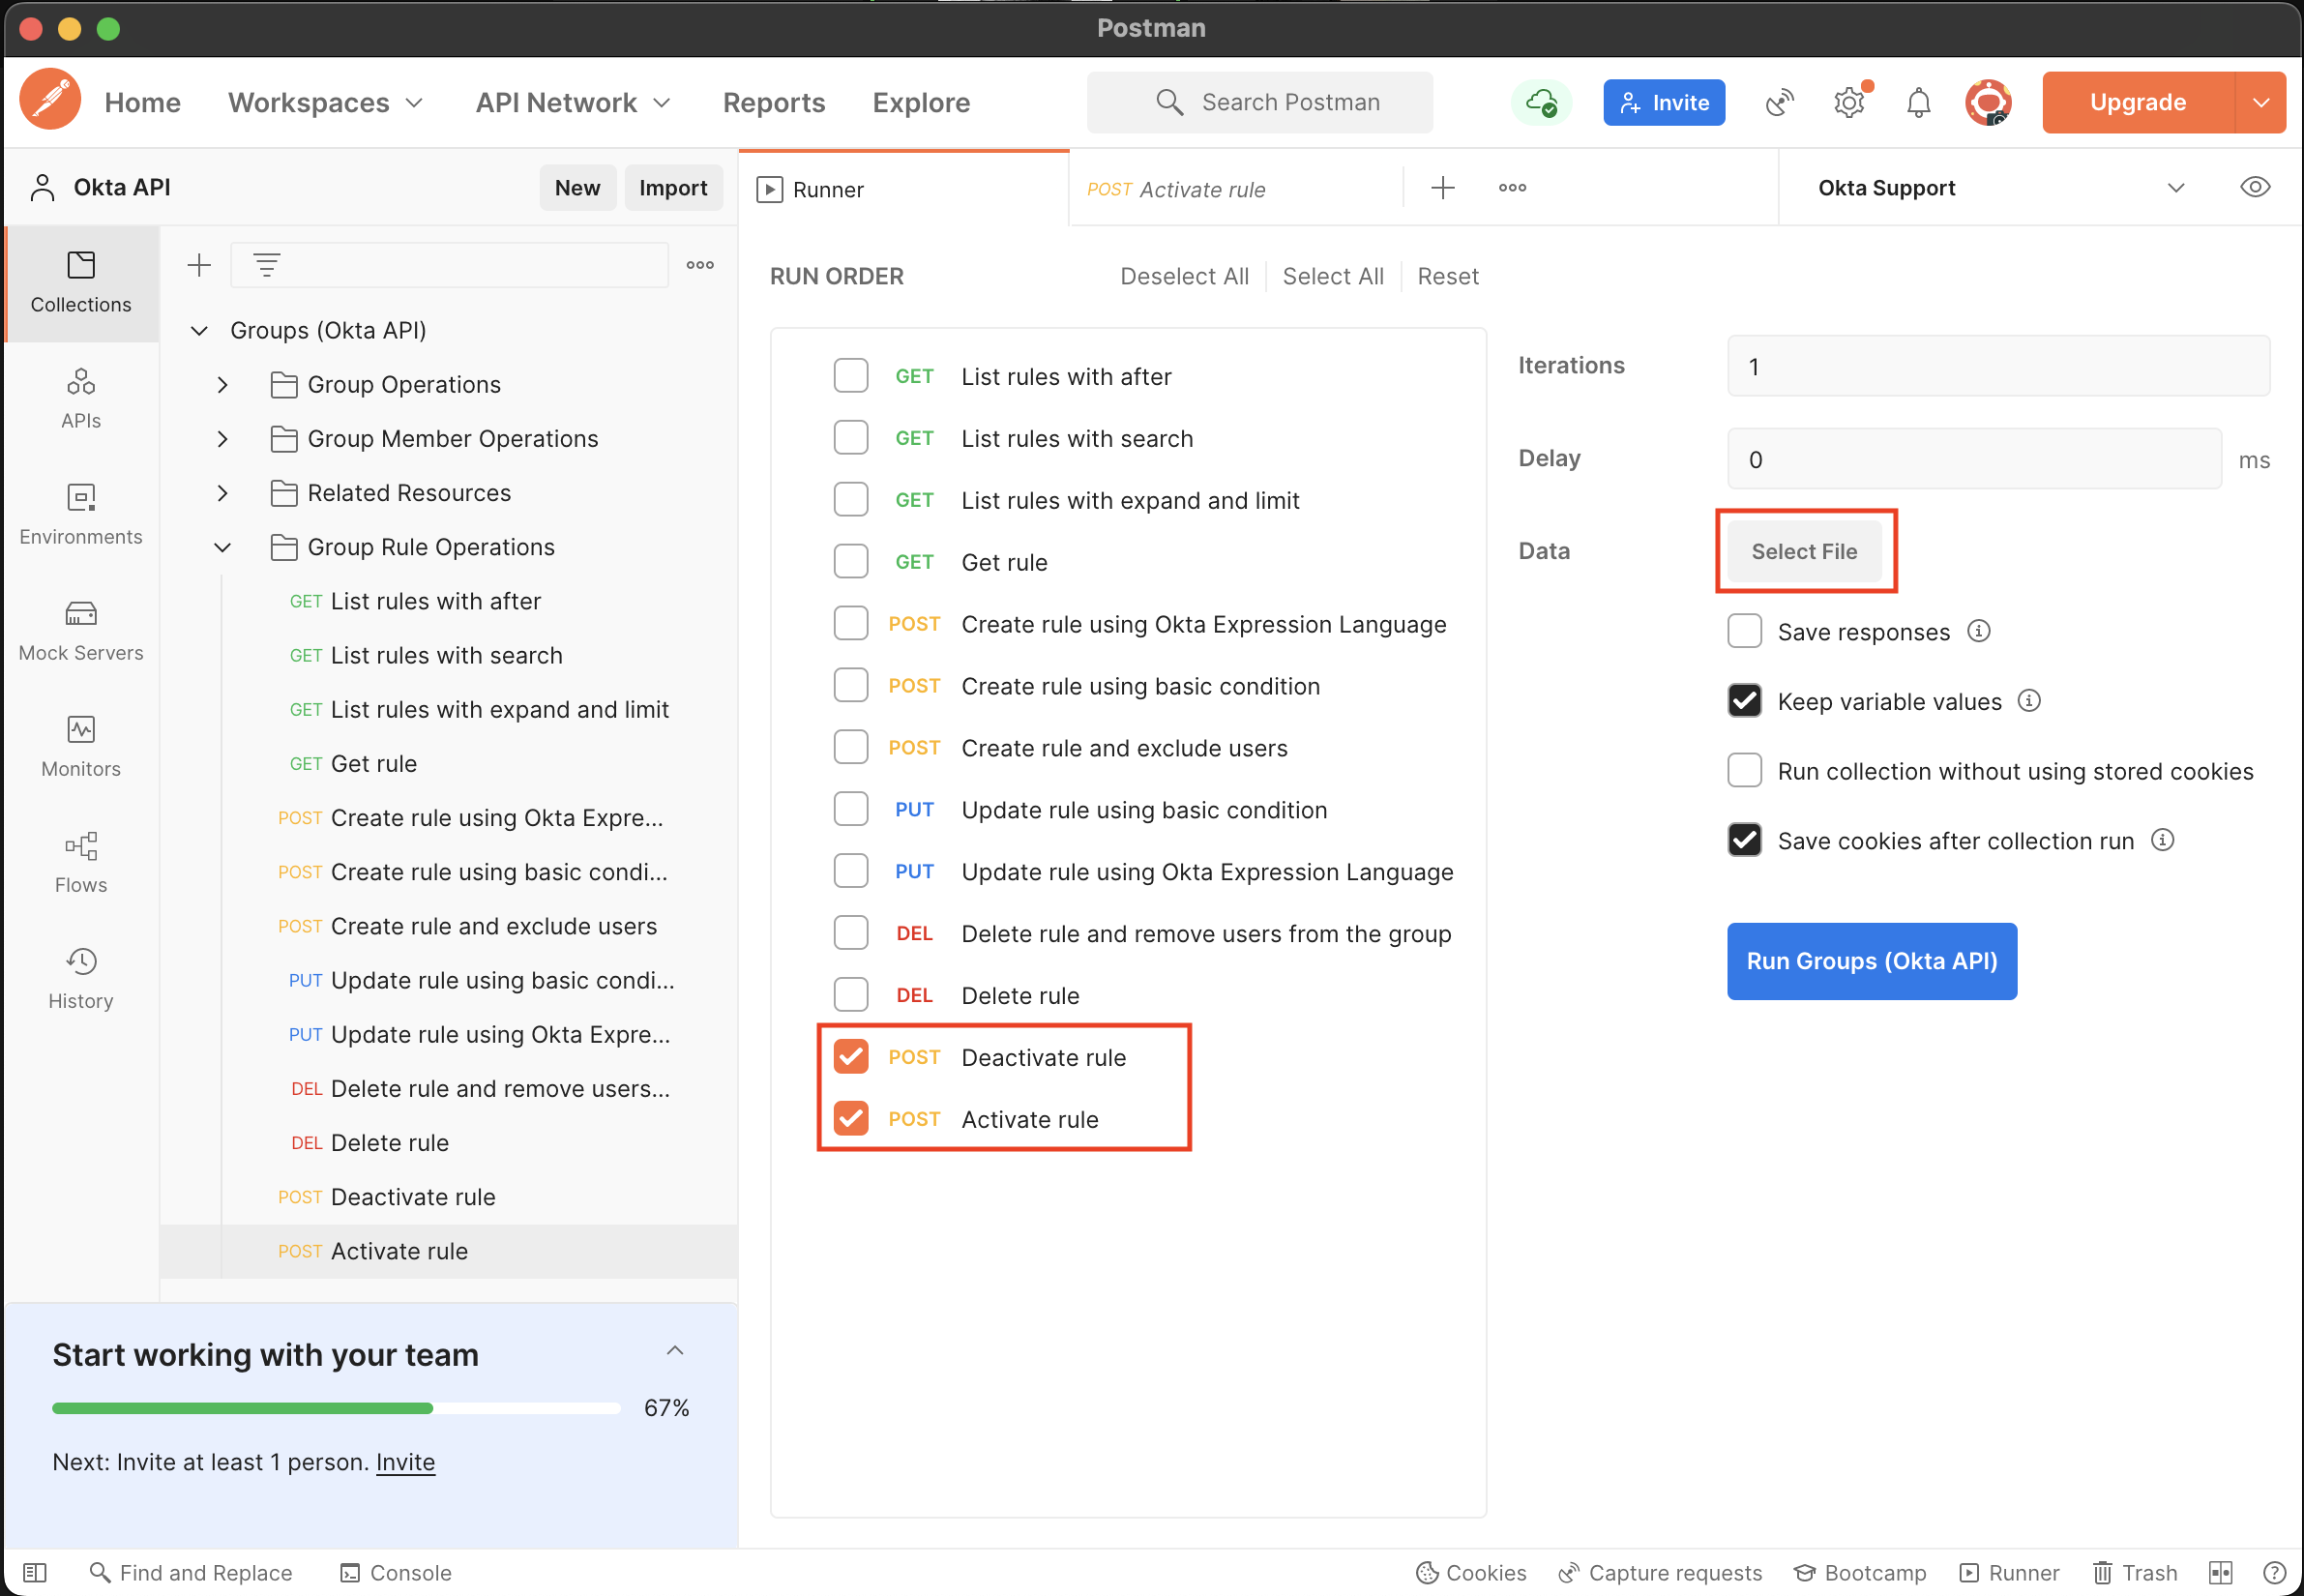Open tab options ellipsis menu
Screen dimensions: 2304x1596
(1512, 188)
